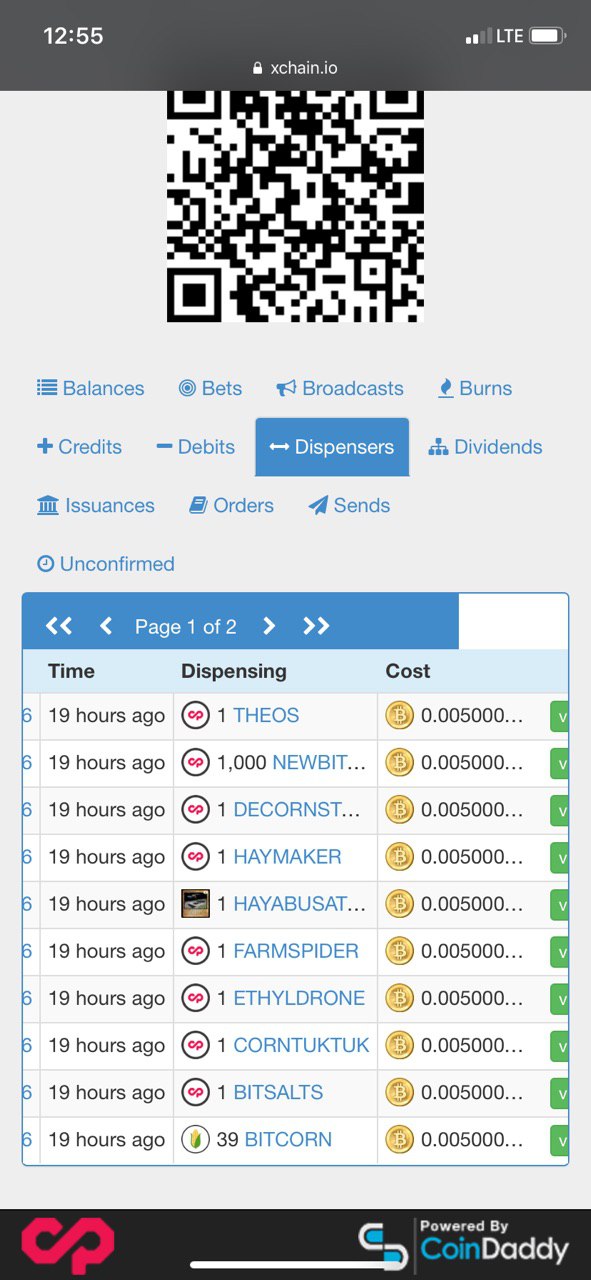Image resolution: width=591 pixels, height=1280 pixels.
Task: Click the green button in FARMSPIDER row
Action: point(559,951)
